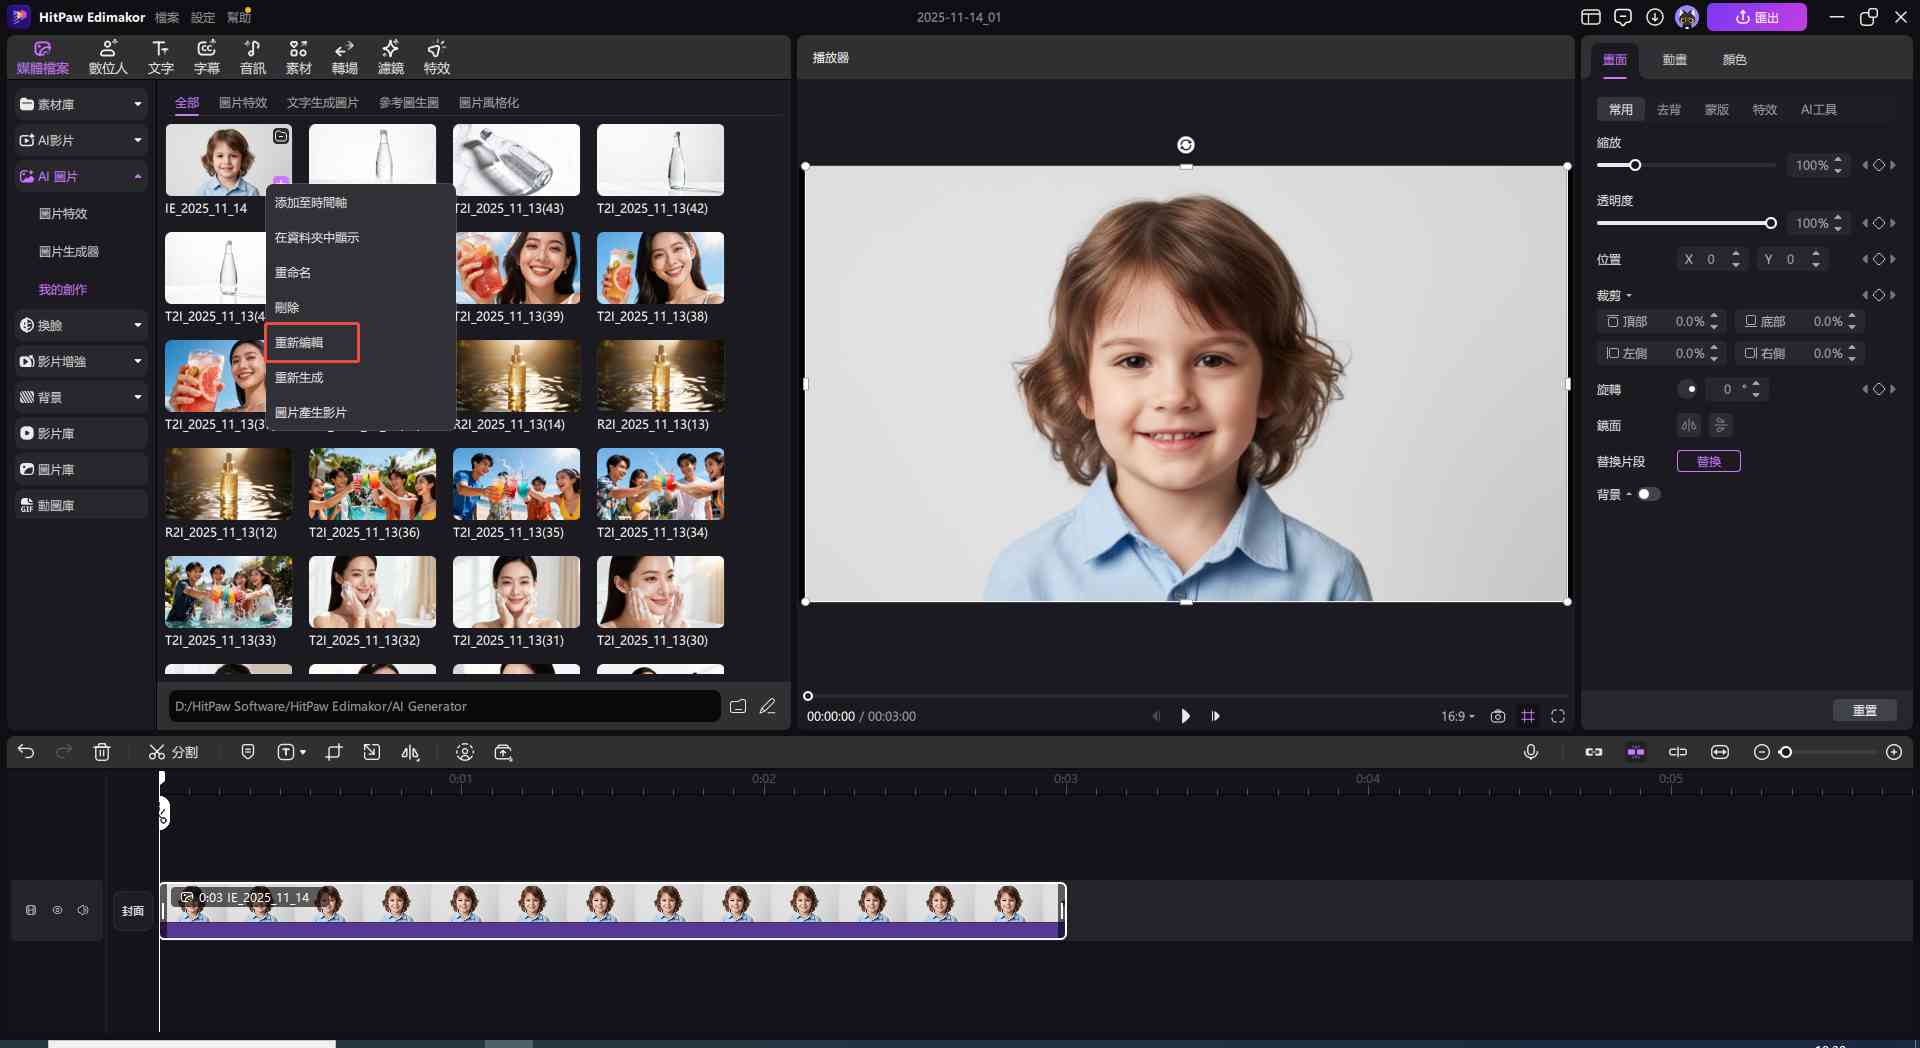This screenshot has width=1920, height=1048.
Task: Open the 數位人 digital human tool
Action: point(108,57)
